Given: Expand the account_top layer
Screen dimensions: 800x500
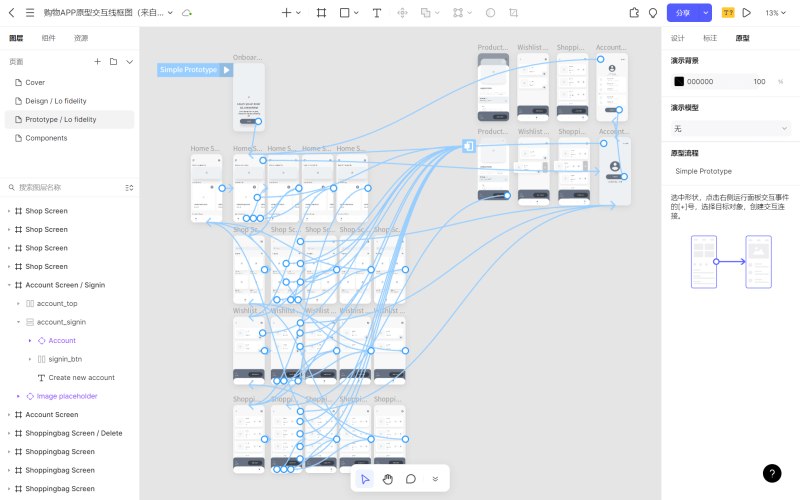Looking at the screenshot, I should click(18, 304).
